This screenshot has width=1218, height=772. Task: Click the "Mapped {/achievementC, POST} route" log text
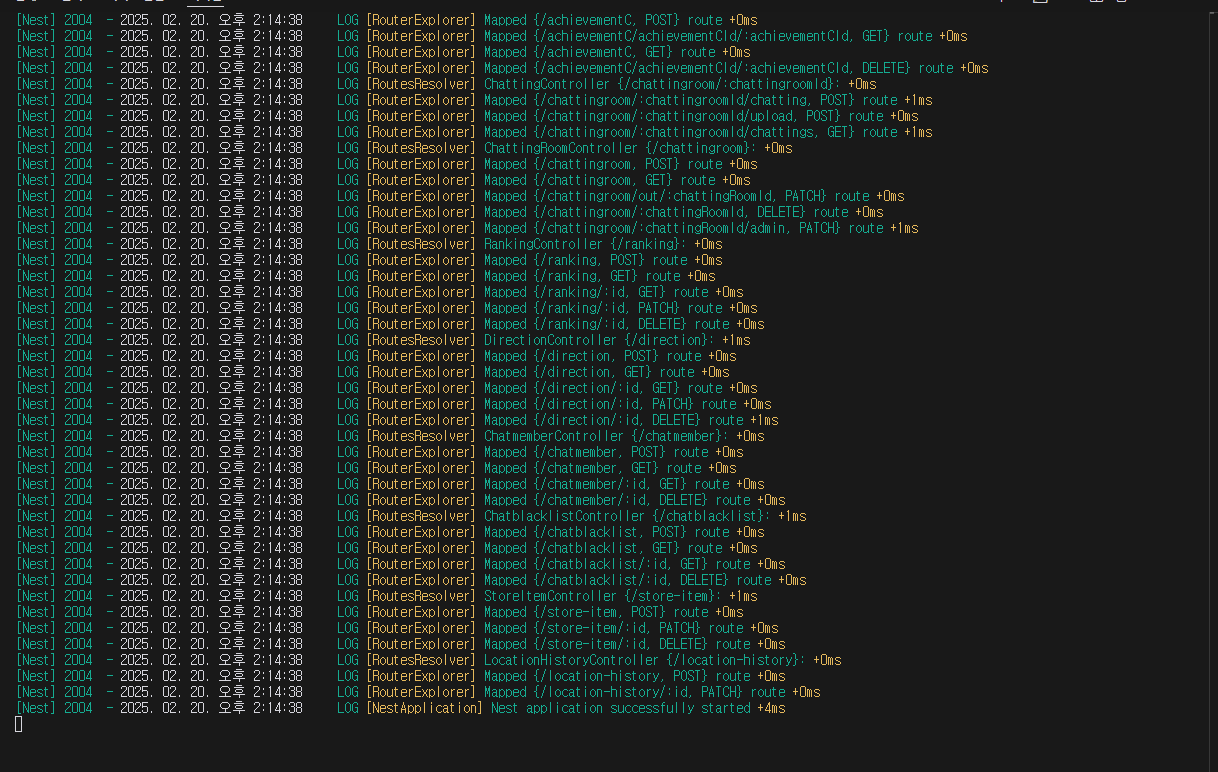[603, 20]
